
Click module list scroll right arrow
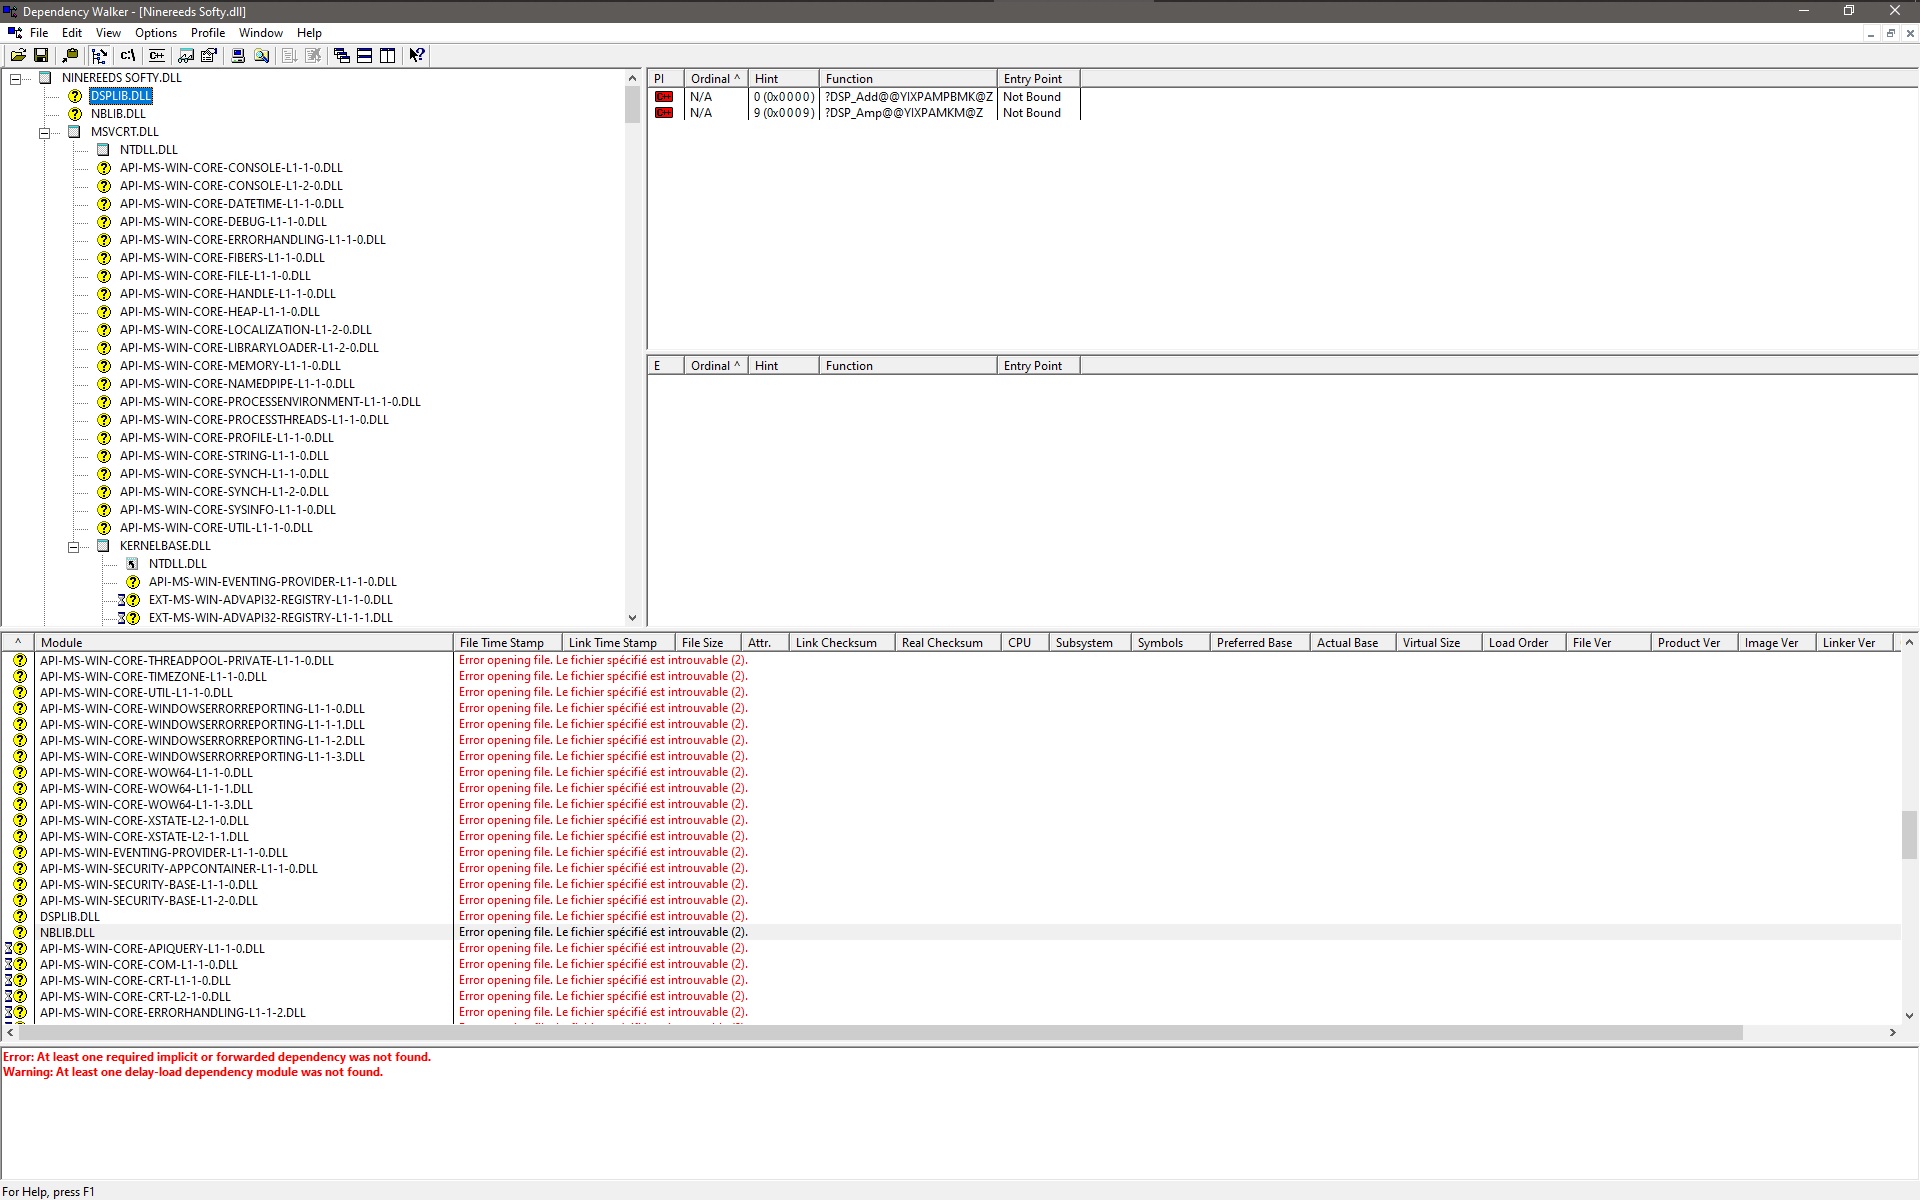[1892, 1033]
